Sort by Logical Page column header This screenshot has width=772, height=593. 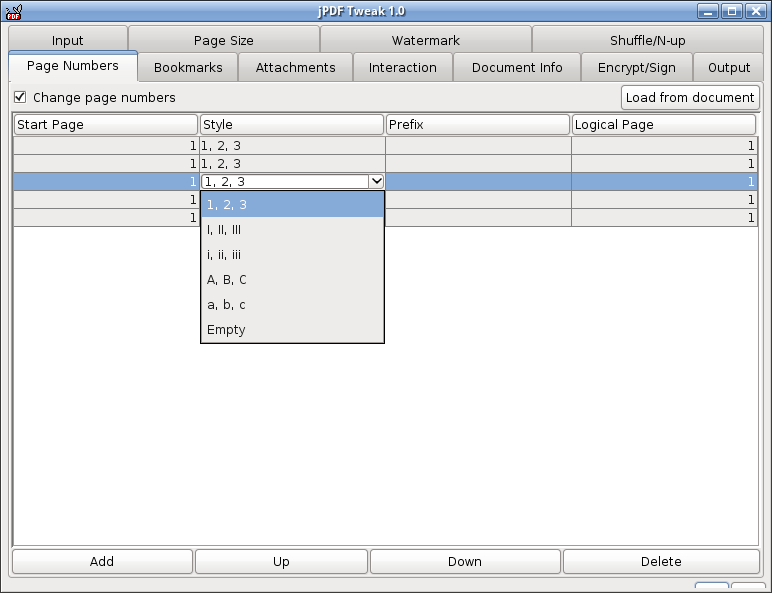[x=664, y=125]
